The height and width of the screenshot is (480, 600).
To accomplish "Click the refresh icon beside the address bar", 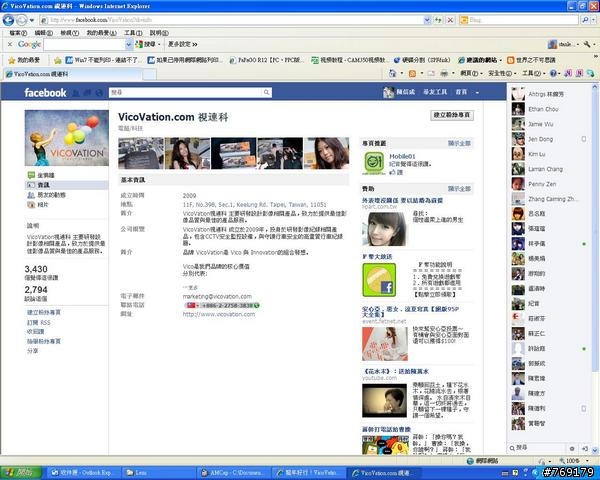I will (439, 20).
